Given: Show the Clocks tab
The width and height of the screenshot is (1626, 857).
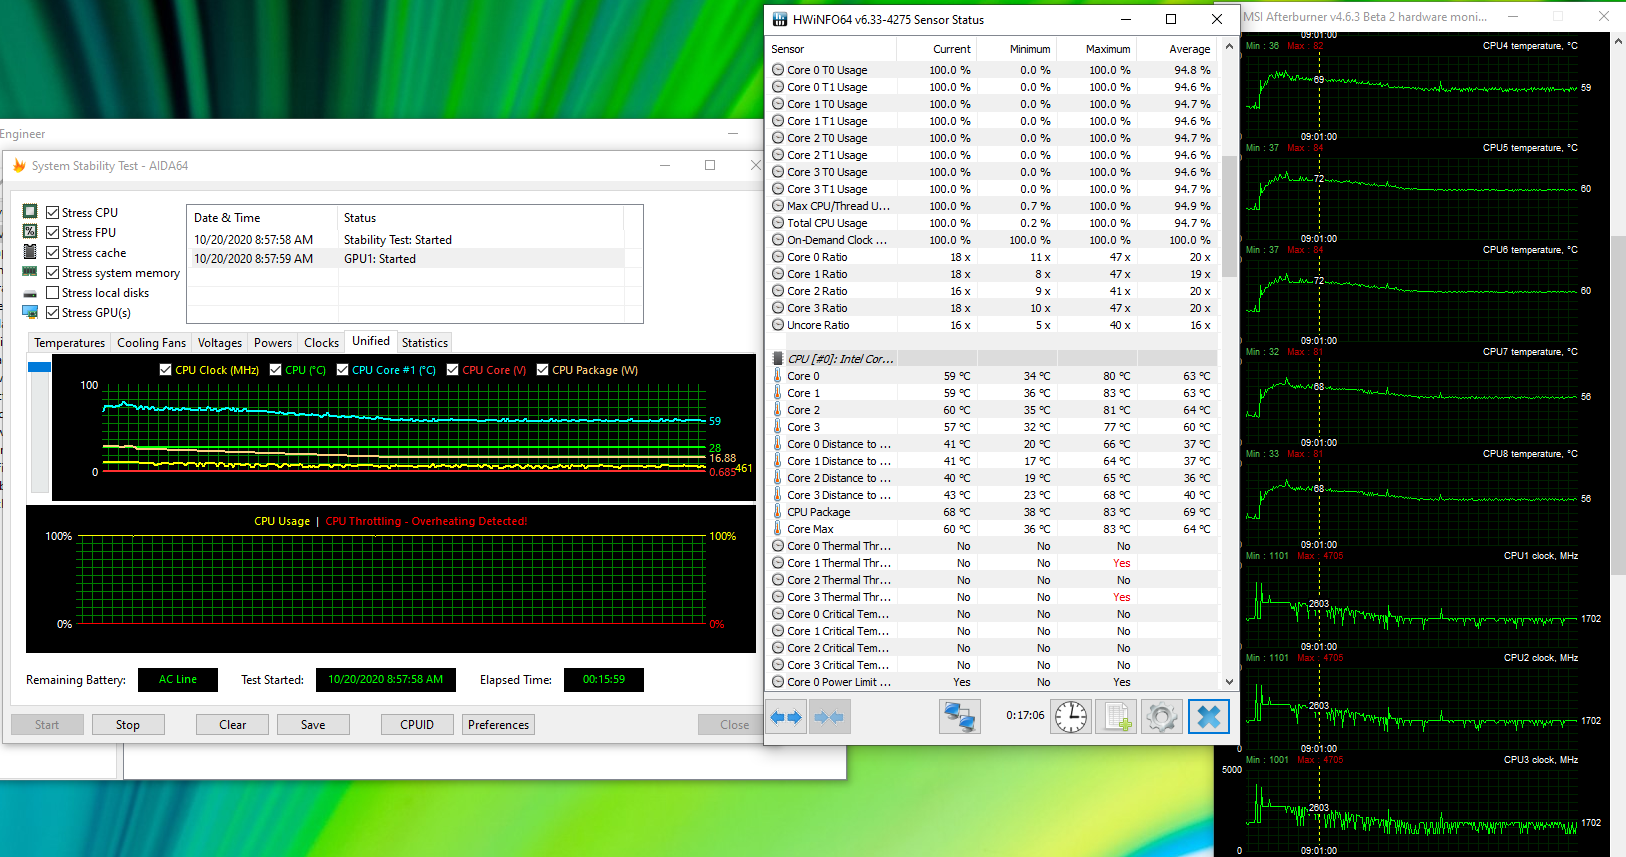Looking at the screenshot, I should pos(322,343).
